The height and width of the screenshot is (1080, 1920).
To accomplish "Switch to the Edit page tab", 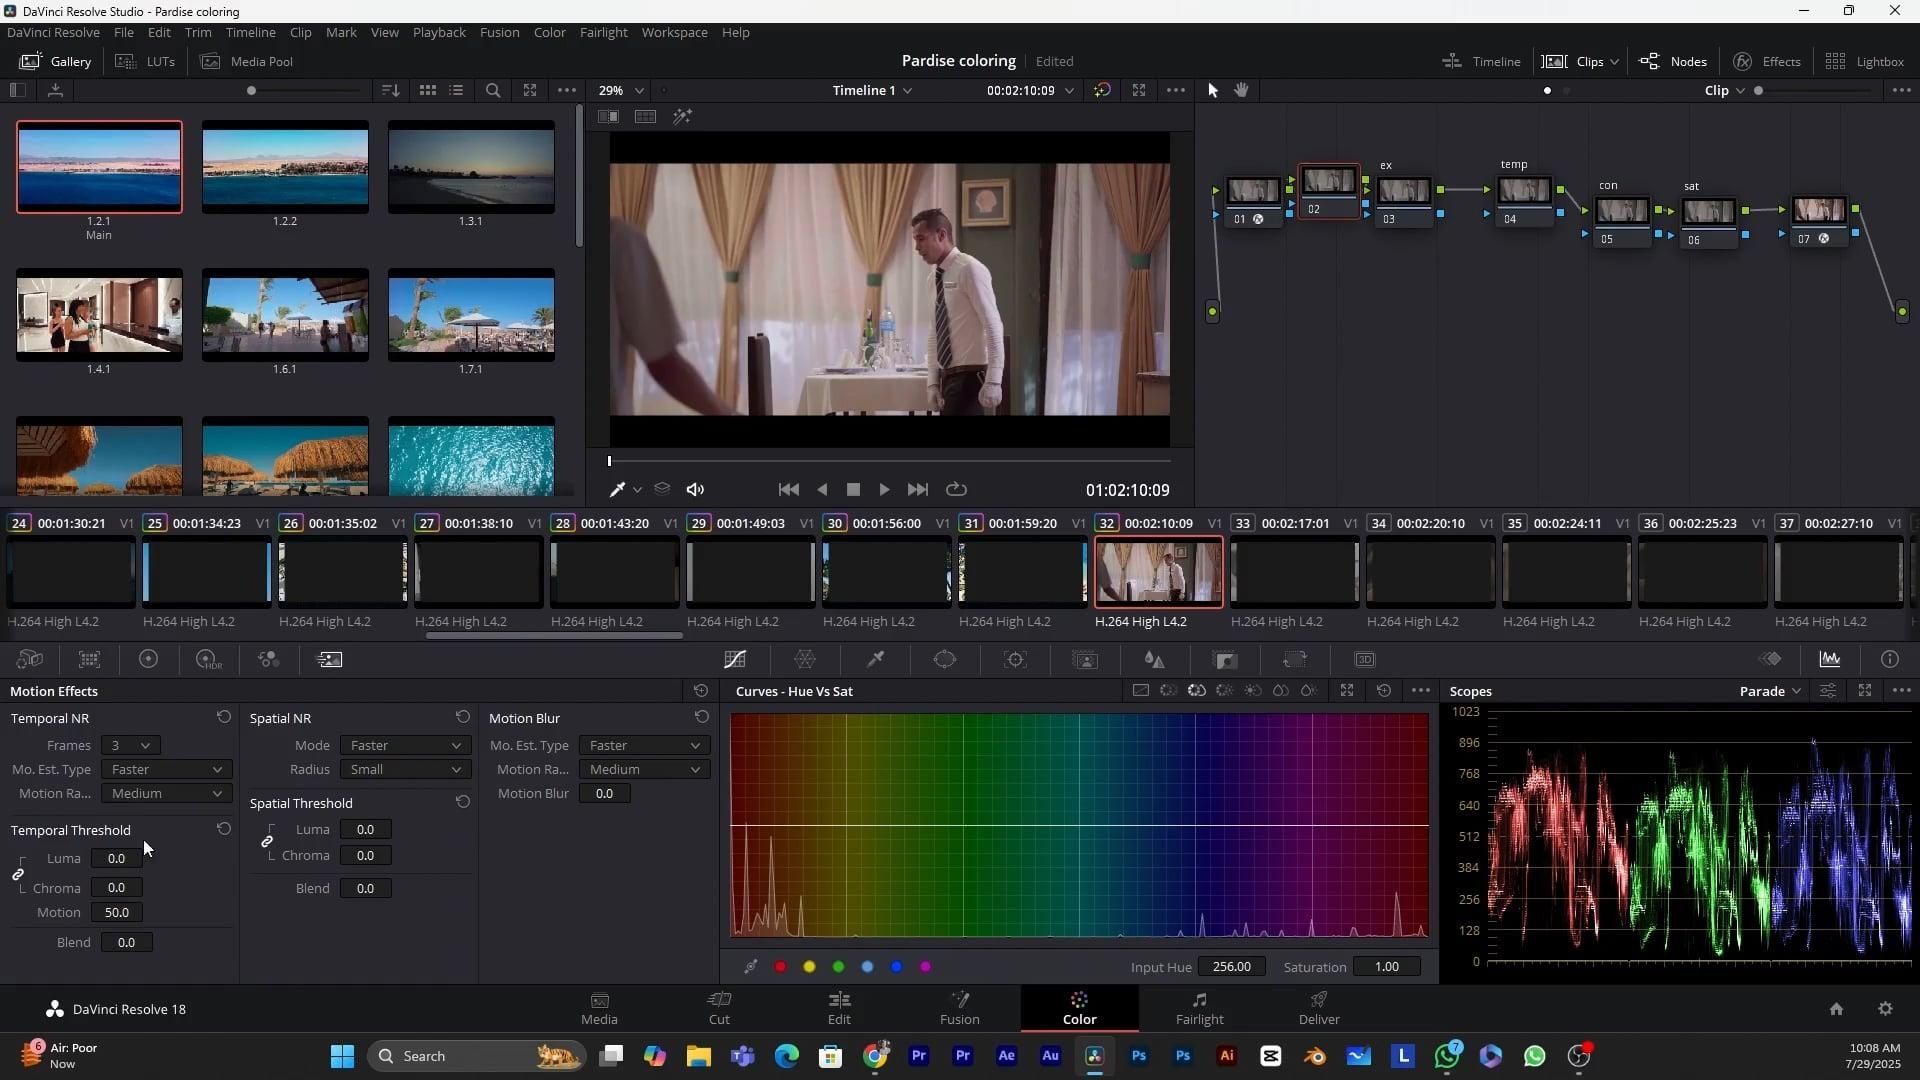I will 839,1008.
